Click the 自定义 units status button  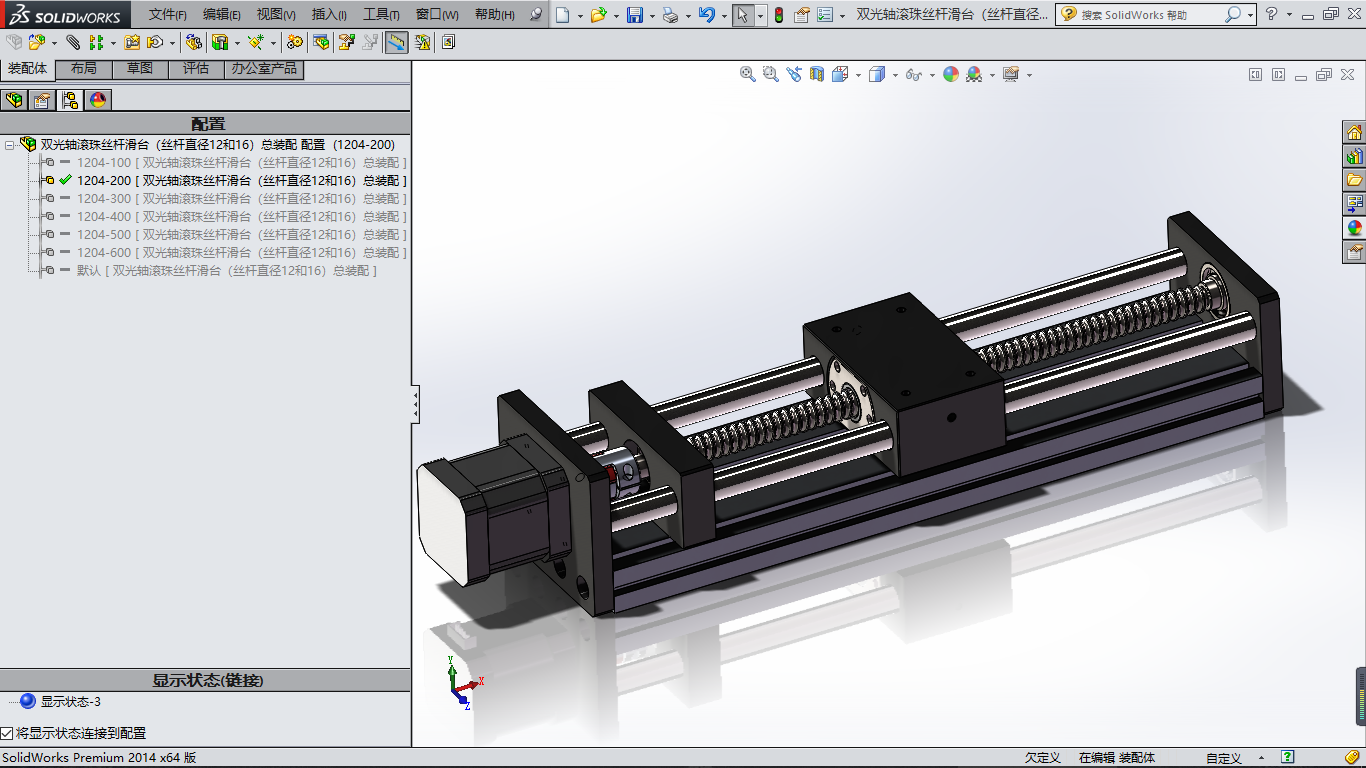click(1223, 758)
